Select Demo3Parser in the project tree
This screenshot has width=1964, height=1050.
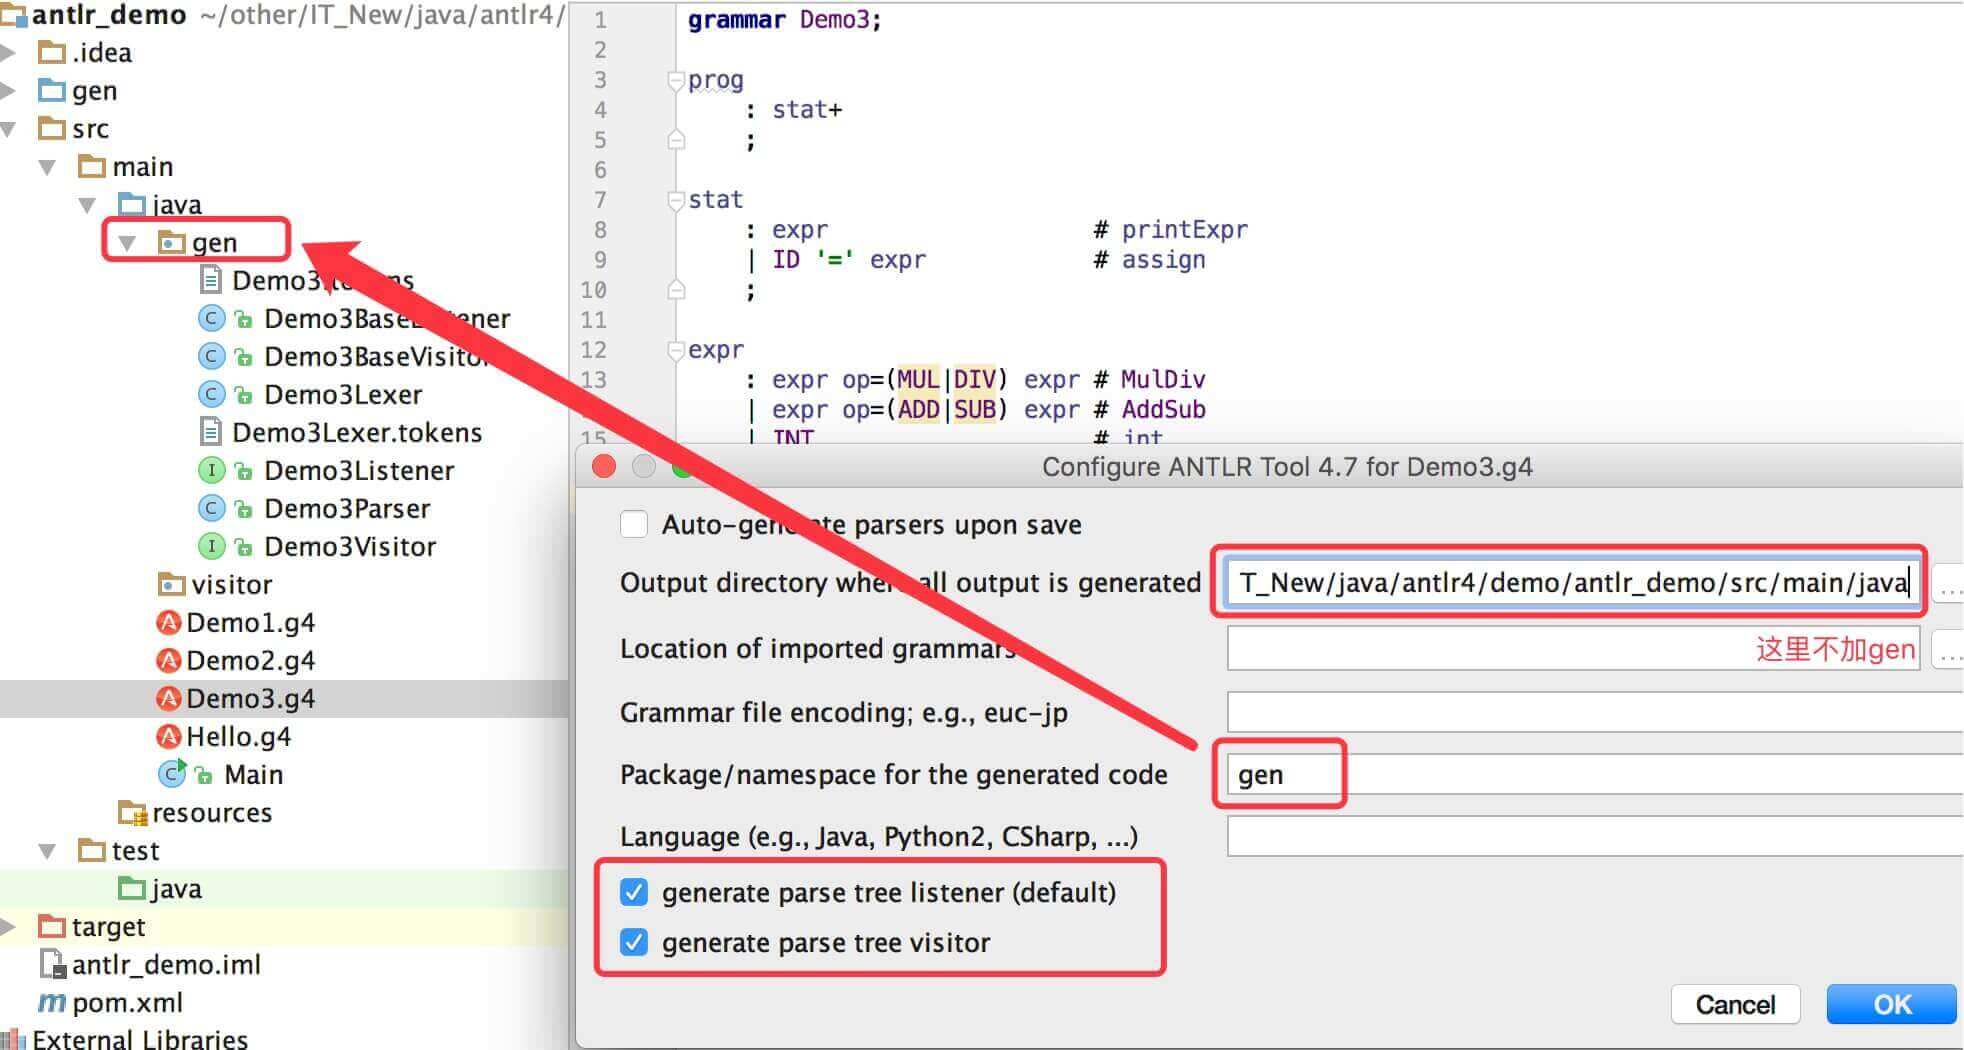[346, 509]
